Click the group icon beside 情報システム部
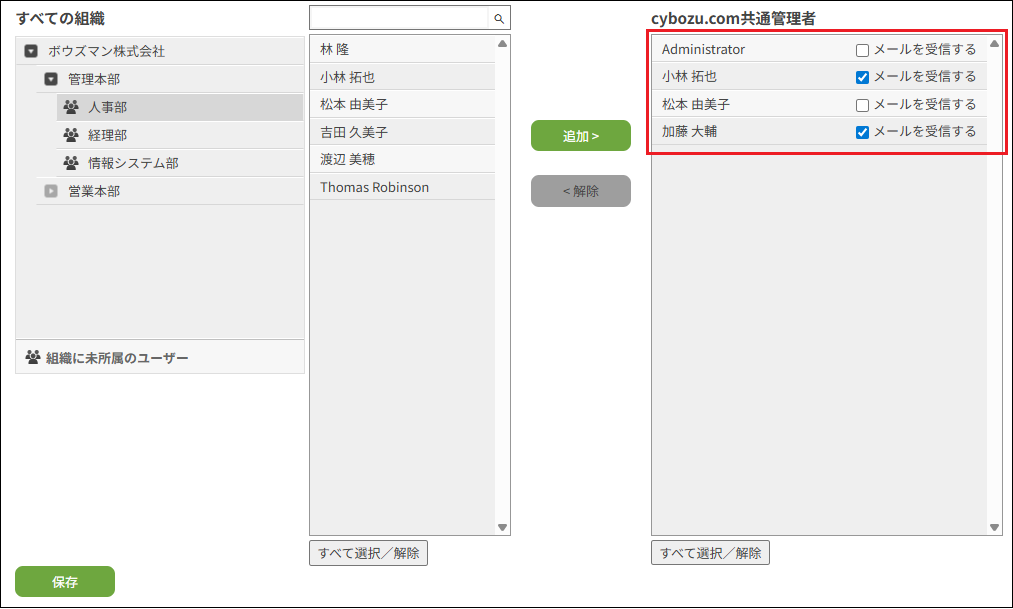 [x=71, y=163]
